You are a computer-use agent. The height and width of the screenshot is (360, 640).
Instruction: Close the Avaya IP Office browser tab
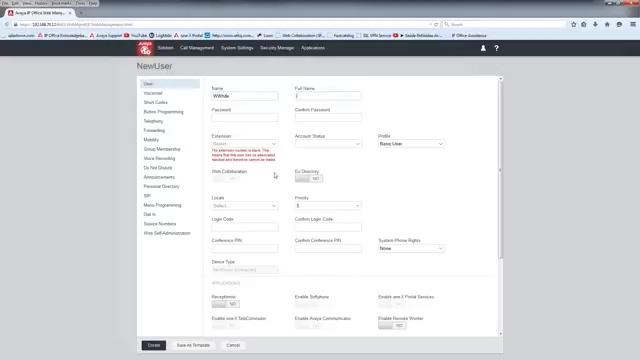coord(70,13)
